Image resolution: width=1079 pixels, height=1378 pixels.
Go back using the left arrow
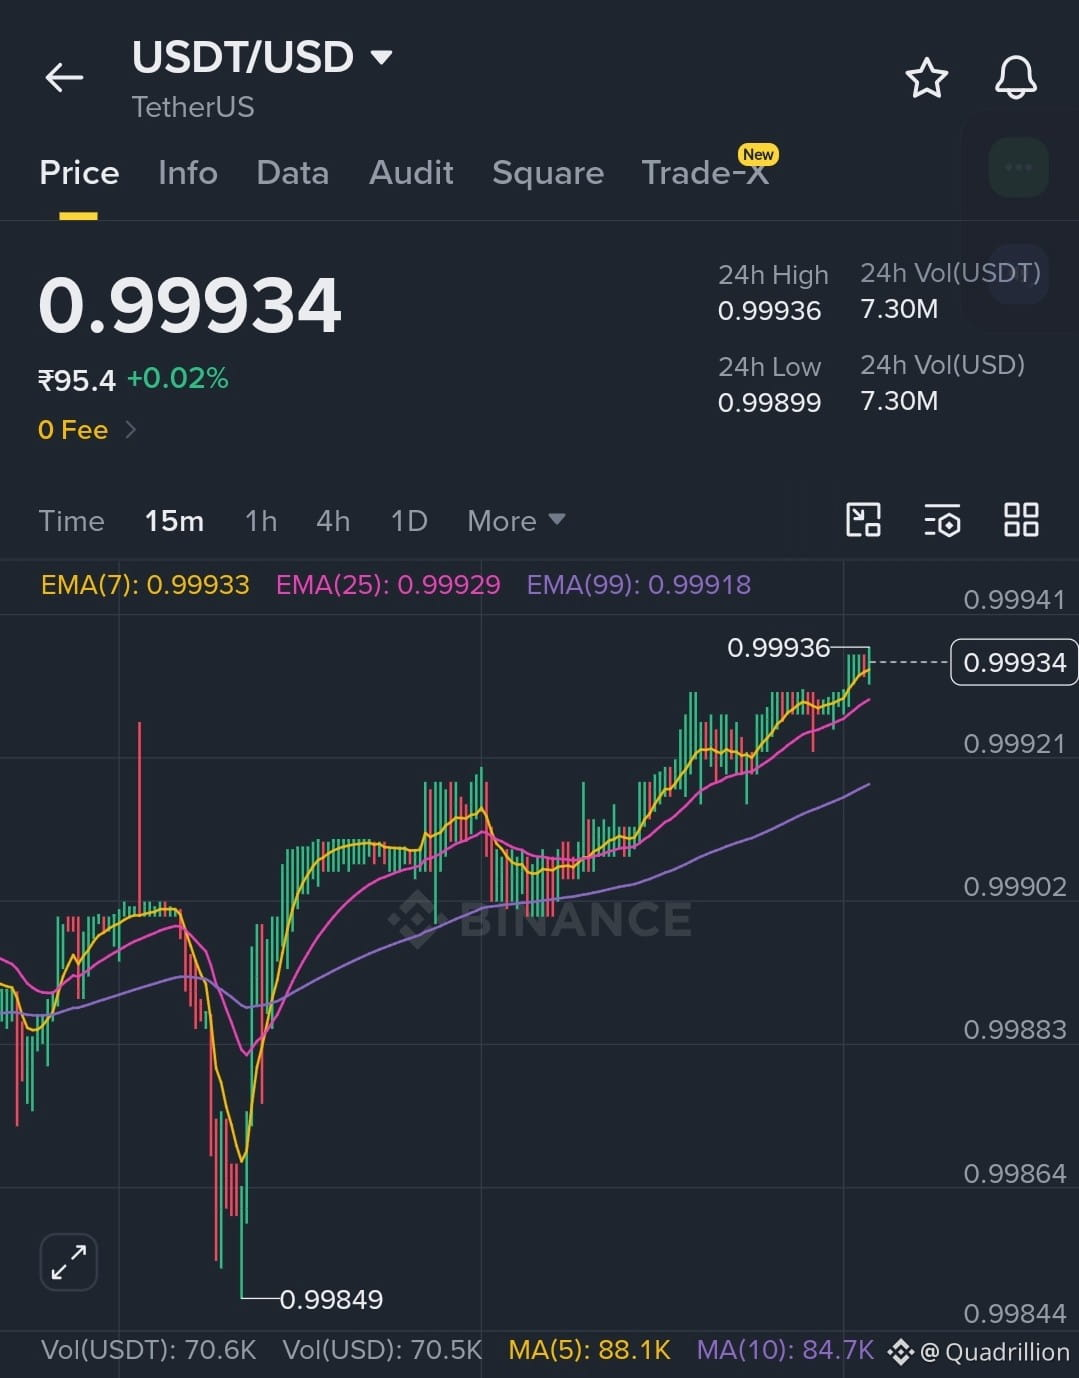click(64, 77)
